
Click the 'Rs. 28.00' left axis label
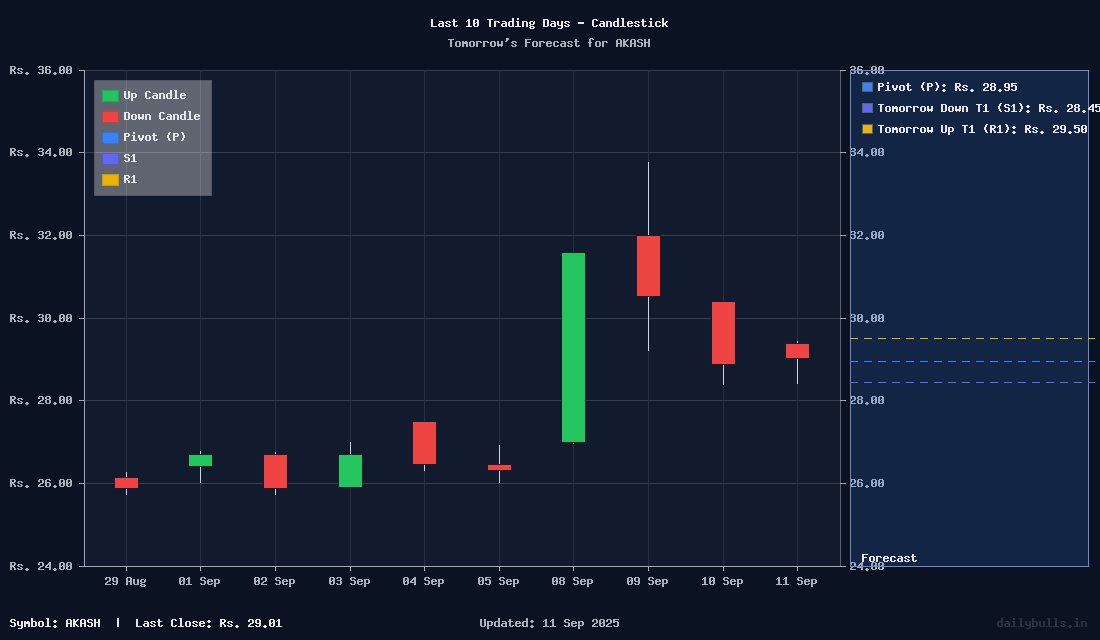tap(41, 400)
